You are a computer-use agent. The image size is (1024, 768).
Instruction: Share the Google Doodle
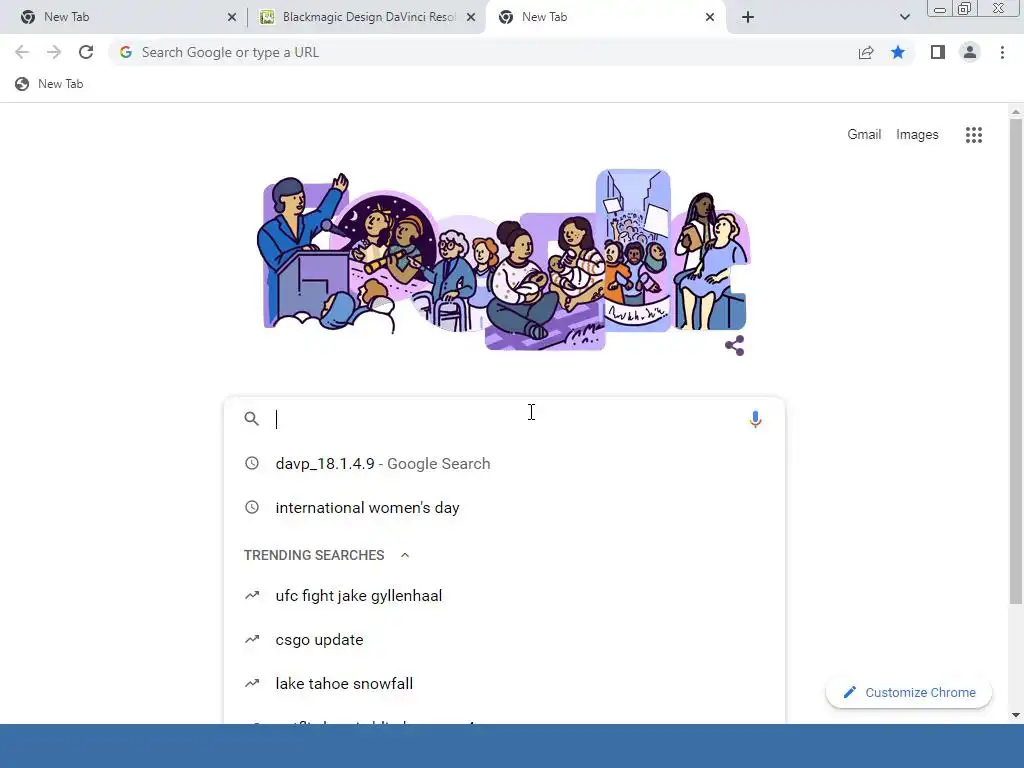point(735,345)
